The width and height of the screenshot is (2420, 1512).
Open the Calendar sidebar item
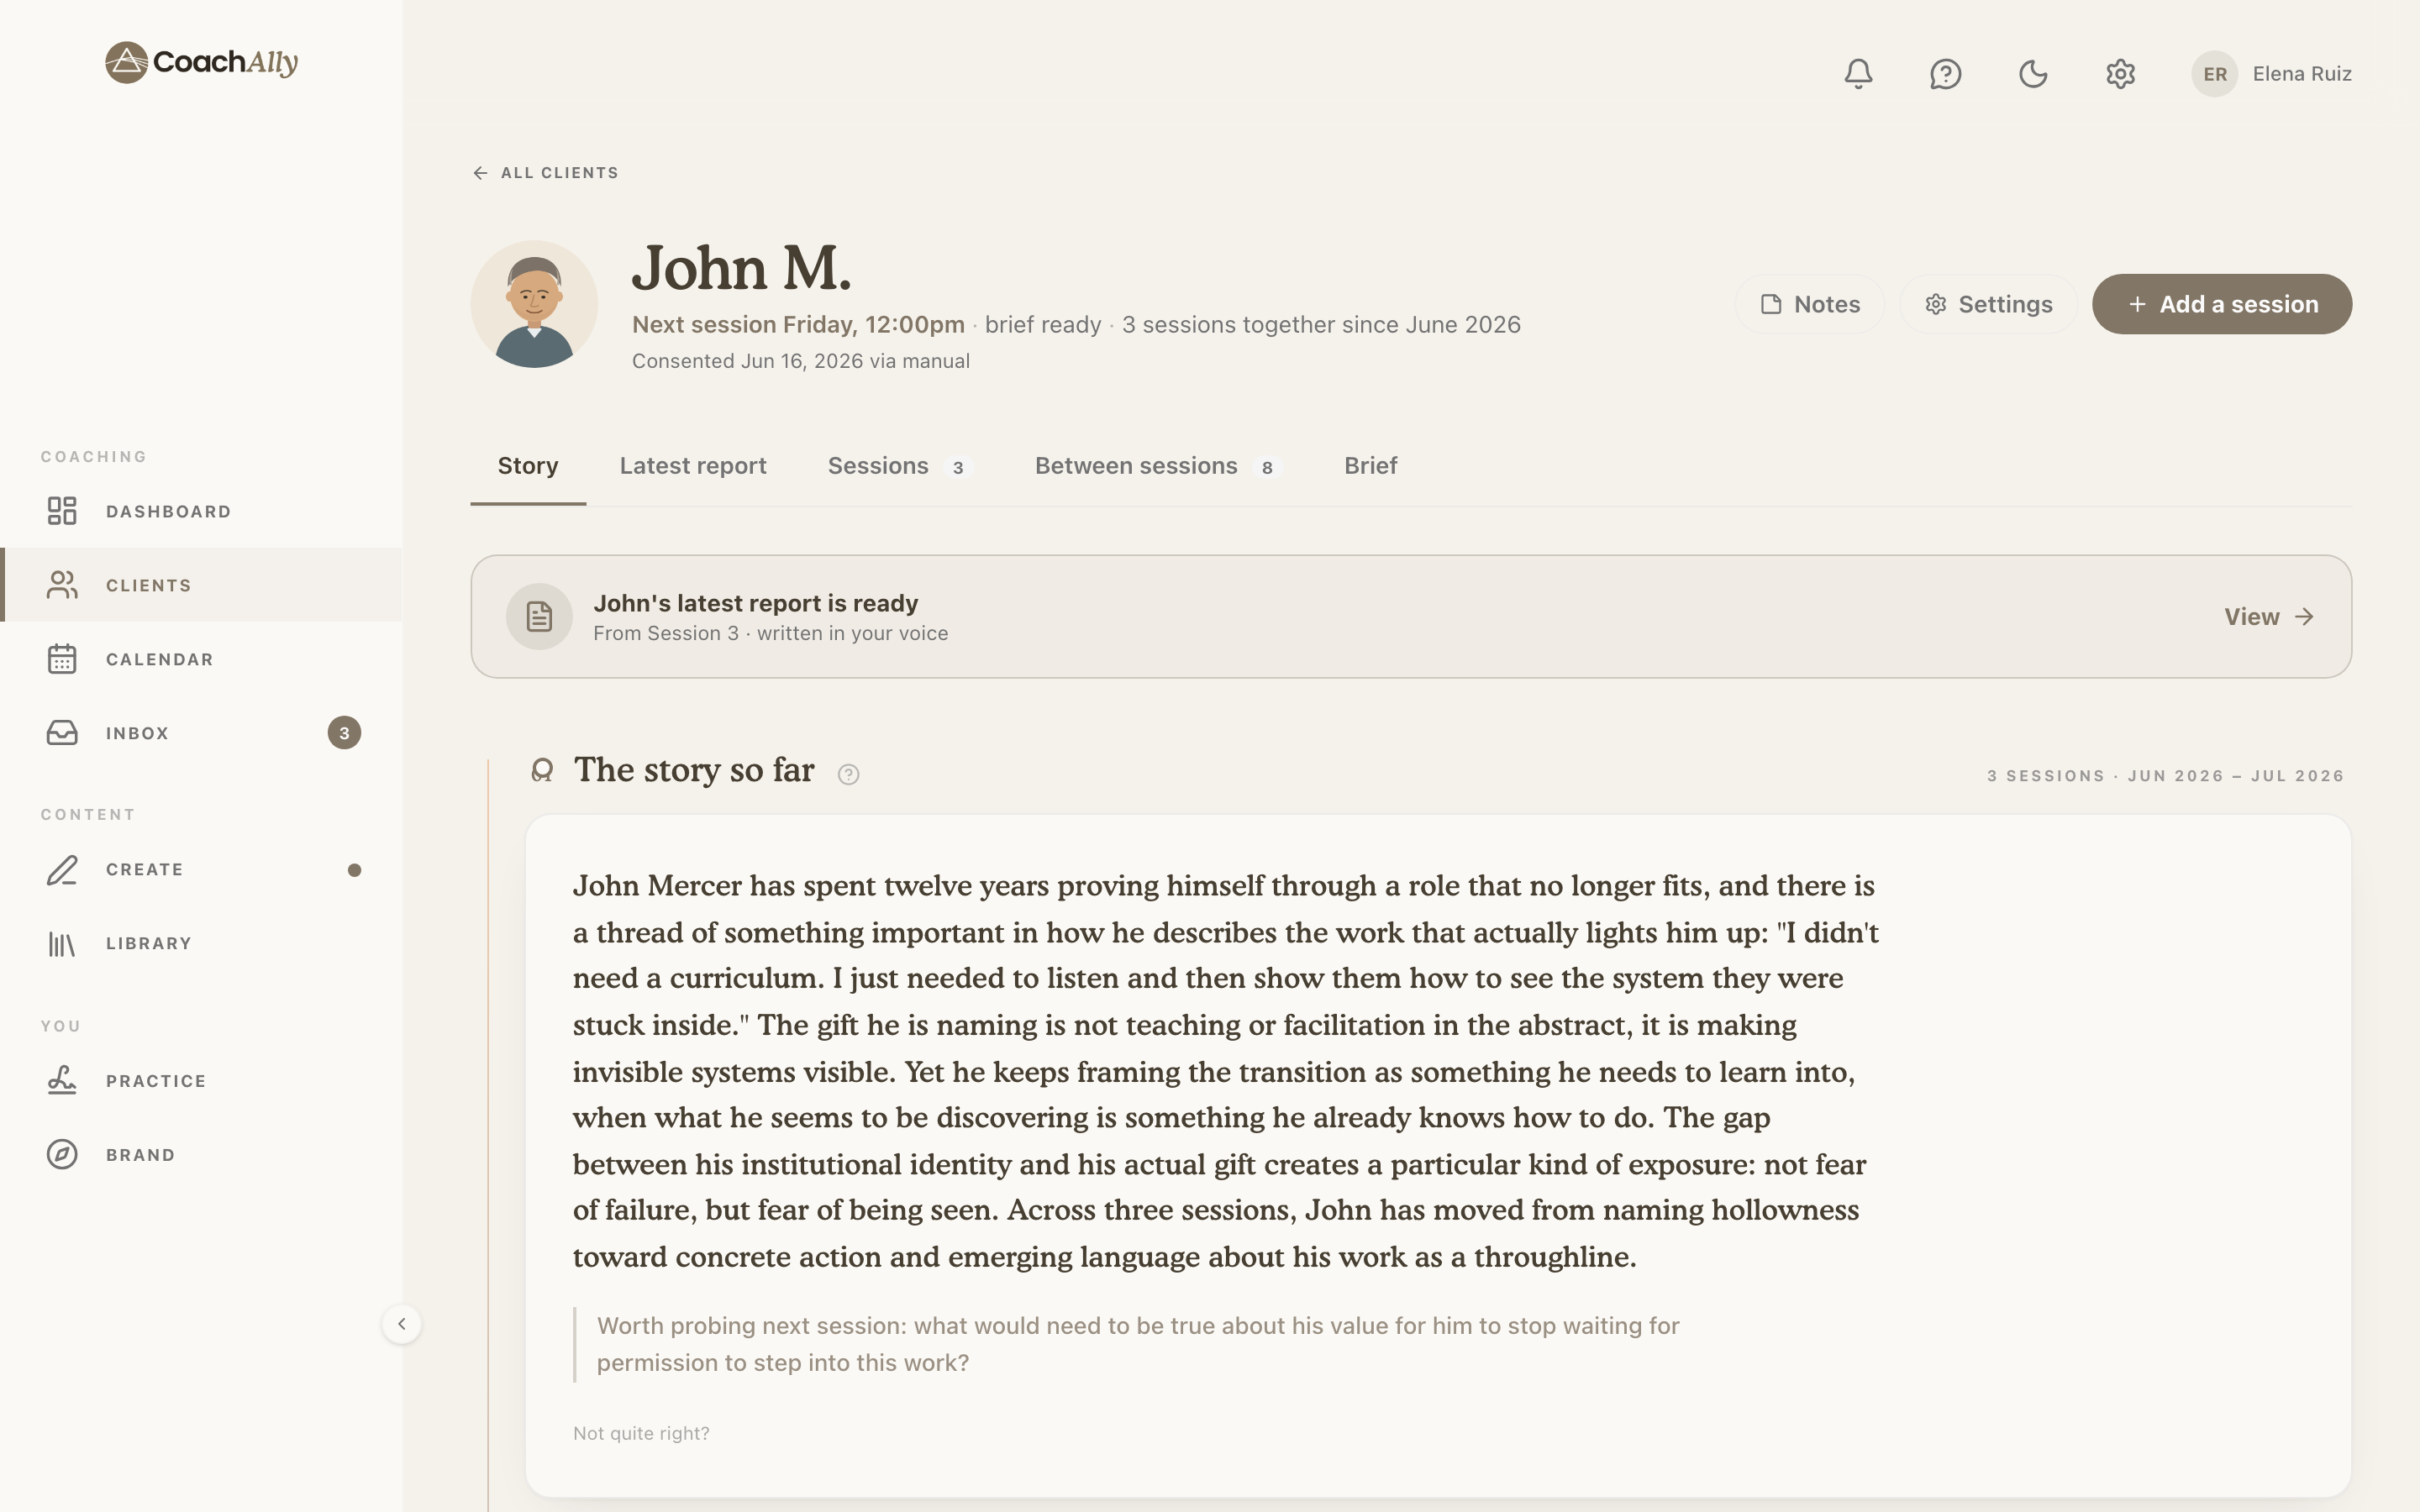point(201,659)
